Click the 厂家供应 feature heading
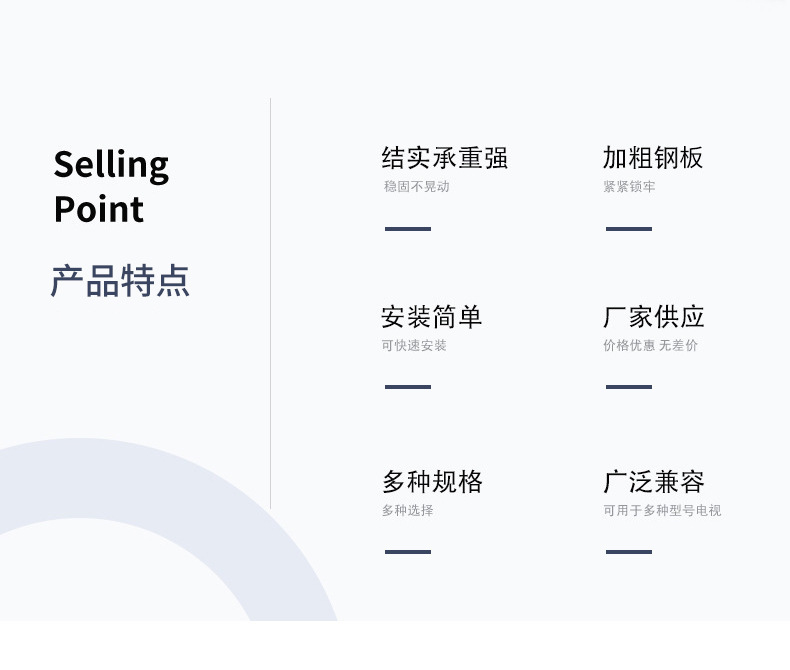This screenshot has width=790, height=670. tap(653, 317)
